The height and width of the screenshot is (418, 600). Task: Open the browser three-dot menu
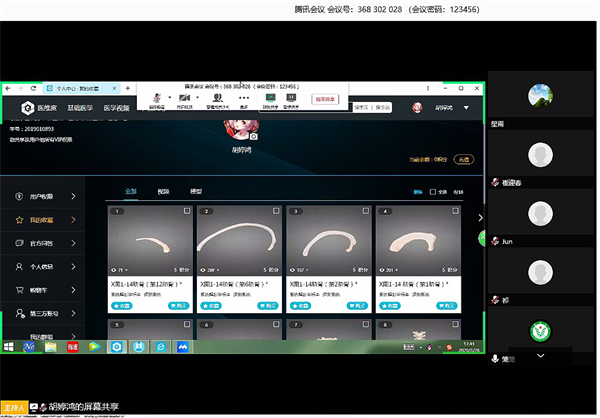click(x=428, y=88)
